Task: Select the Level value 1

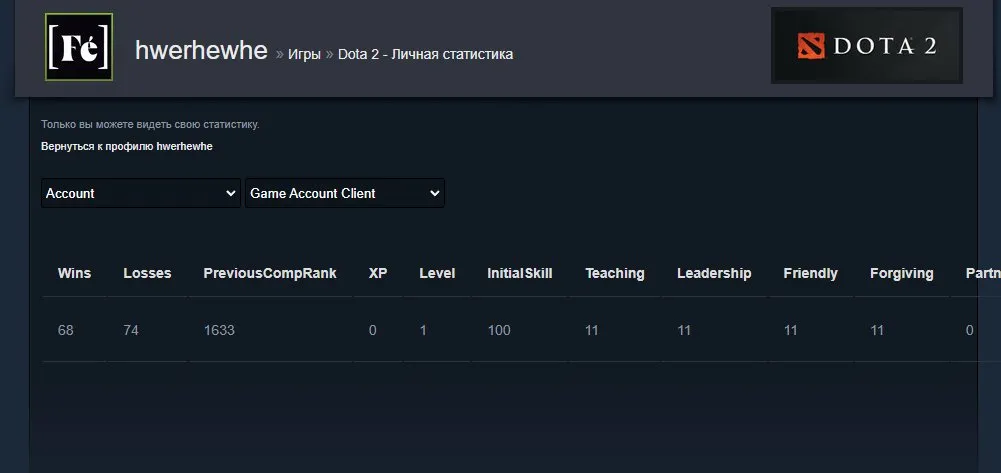Action: pyautogui.click(x=423, y=330)
